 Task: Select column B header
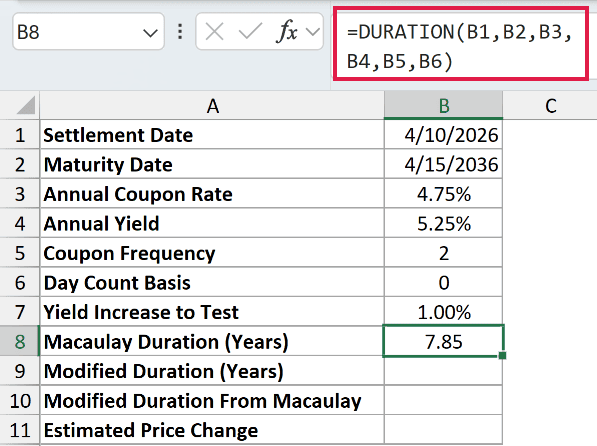coord(444,106)
